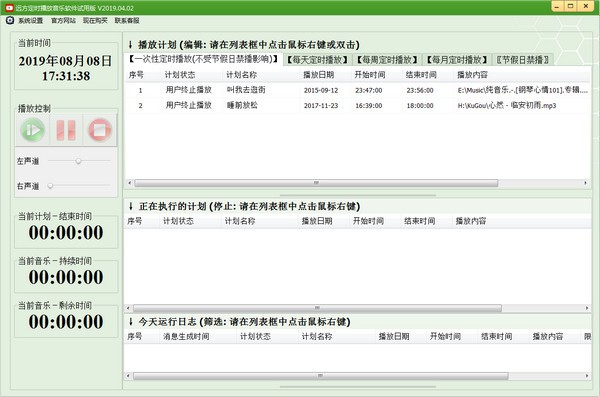Screen dimensions: 600x397
Task: Click today's log horizontal scrollbar
Action: (x=320, y=376)
